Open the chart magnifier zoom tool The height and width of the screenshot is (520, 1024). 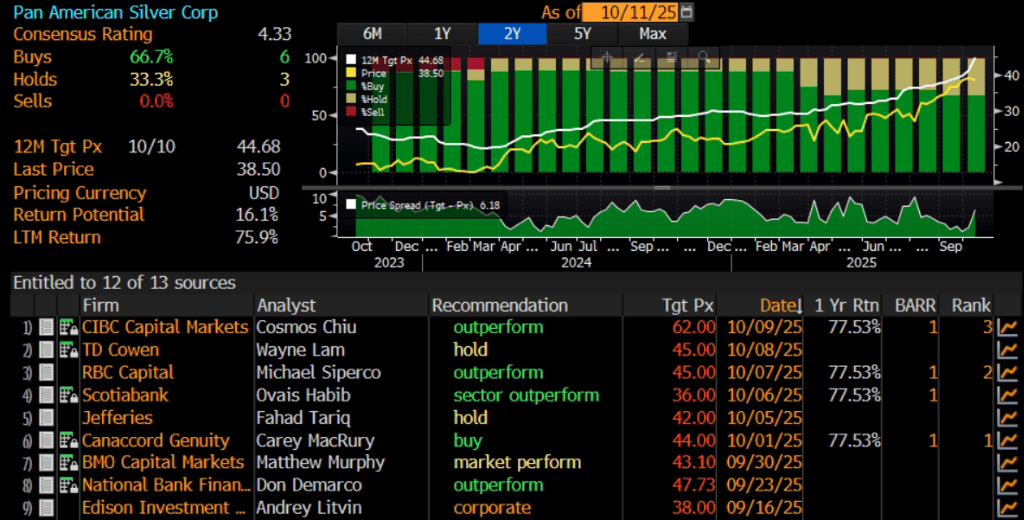(704, 57)
